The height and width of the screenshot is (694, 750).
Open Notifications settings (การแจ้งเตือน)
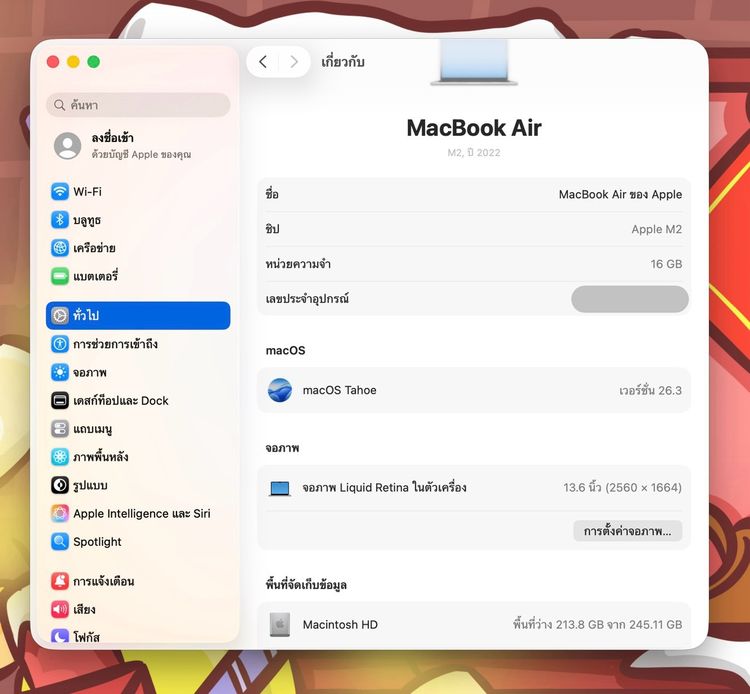tap(138, 581)
